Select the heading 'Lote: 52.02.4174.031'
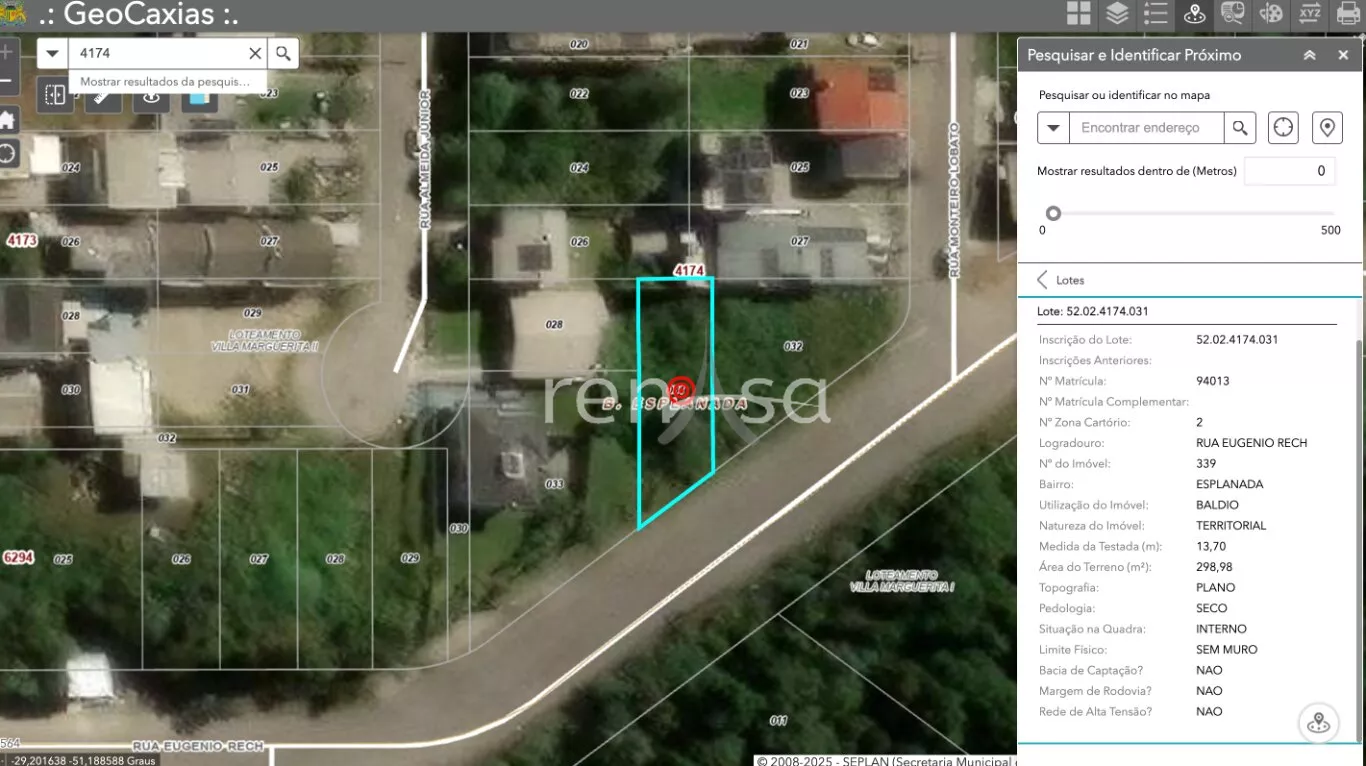The width and height of the screenshot is (1366, 766). [1093, 312]
